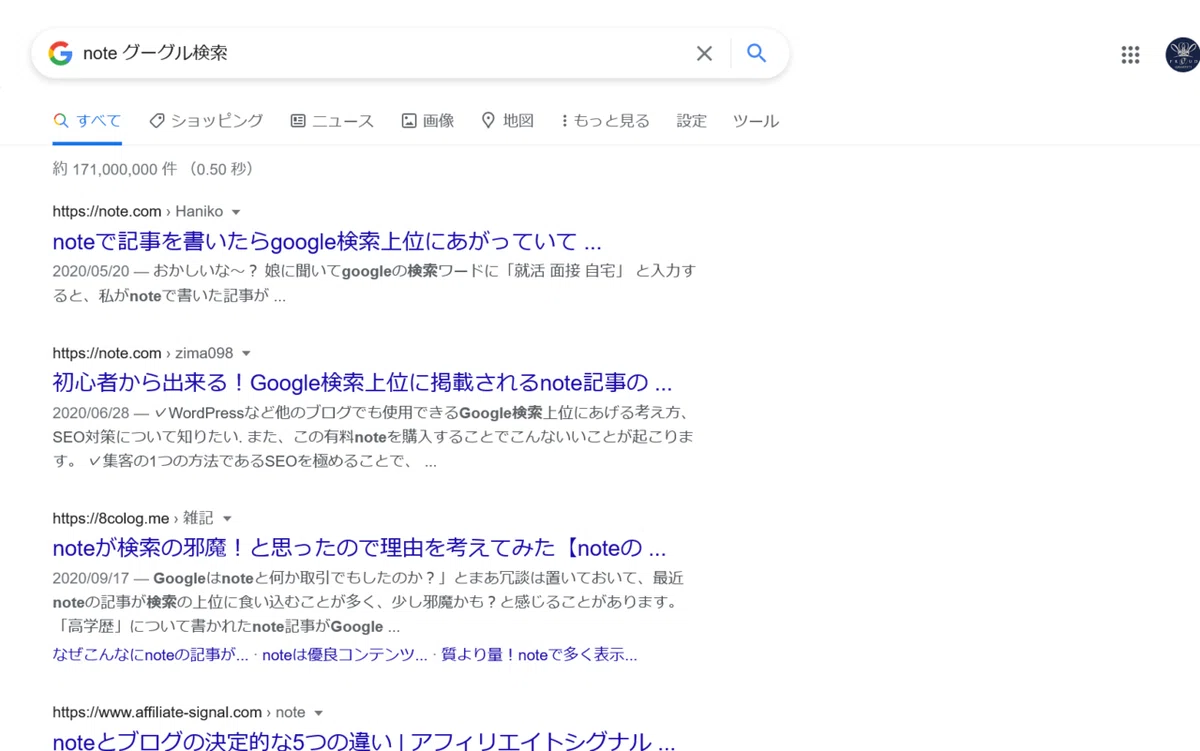
Task: Open the account profile avatar
Action: (1183, 55)
